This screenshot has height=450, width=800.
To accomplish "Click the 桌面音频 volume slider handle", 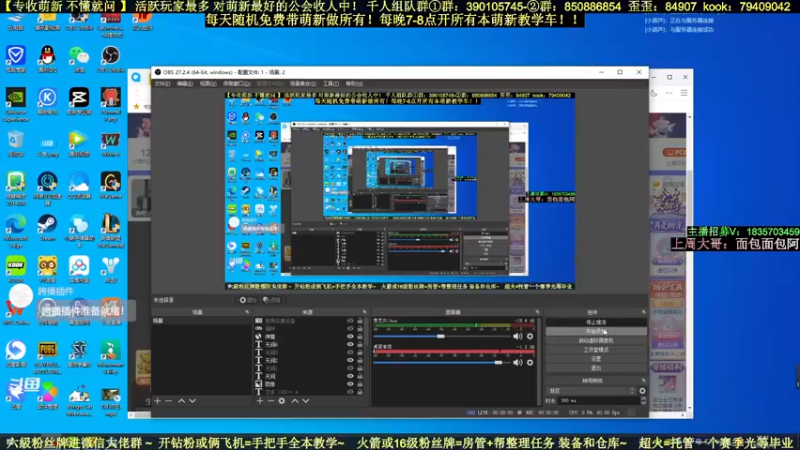I will (498, 362).
